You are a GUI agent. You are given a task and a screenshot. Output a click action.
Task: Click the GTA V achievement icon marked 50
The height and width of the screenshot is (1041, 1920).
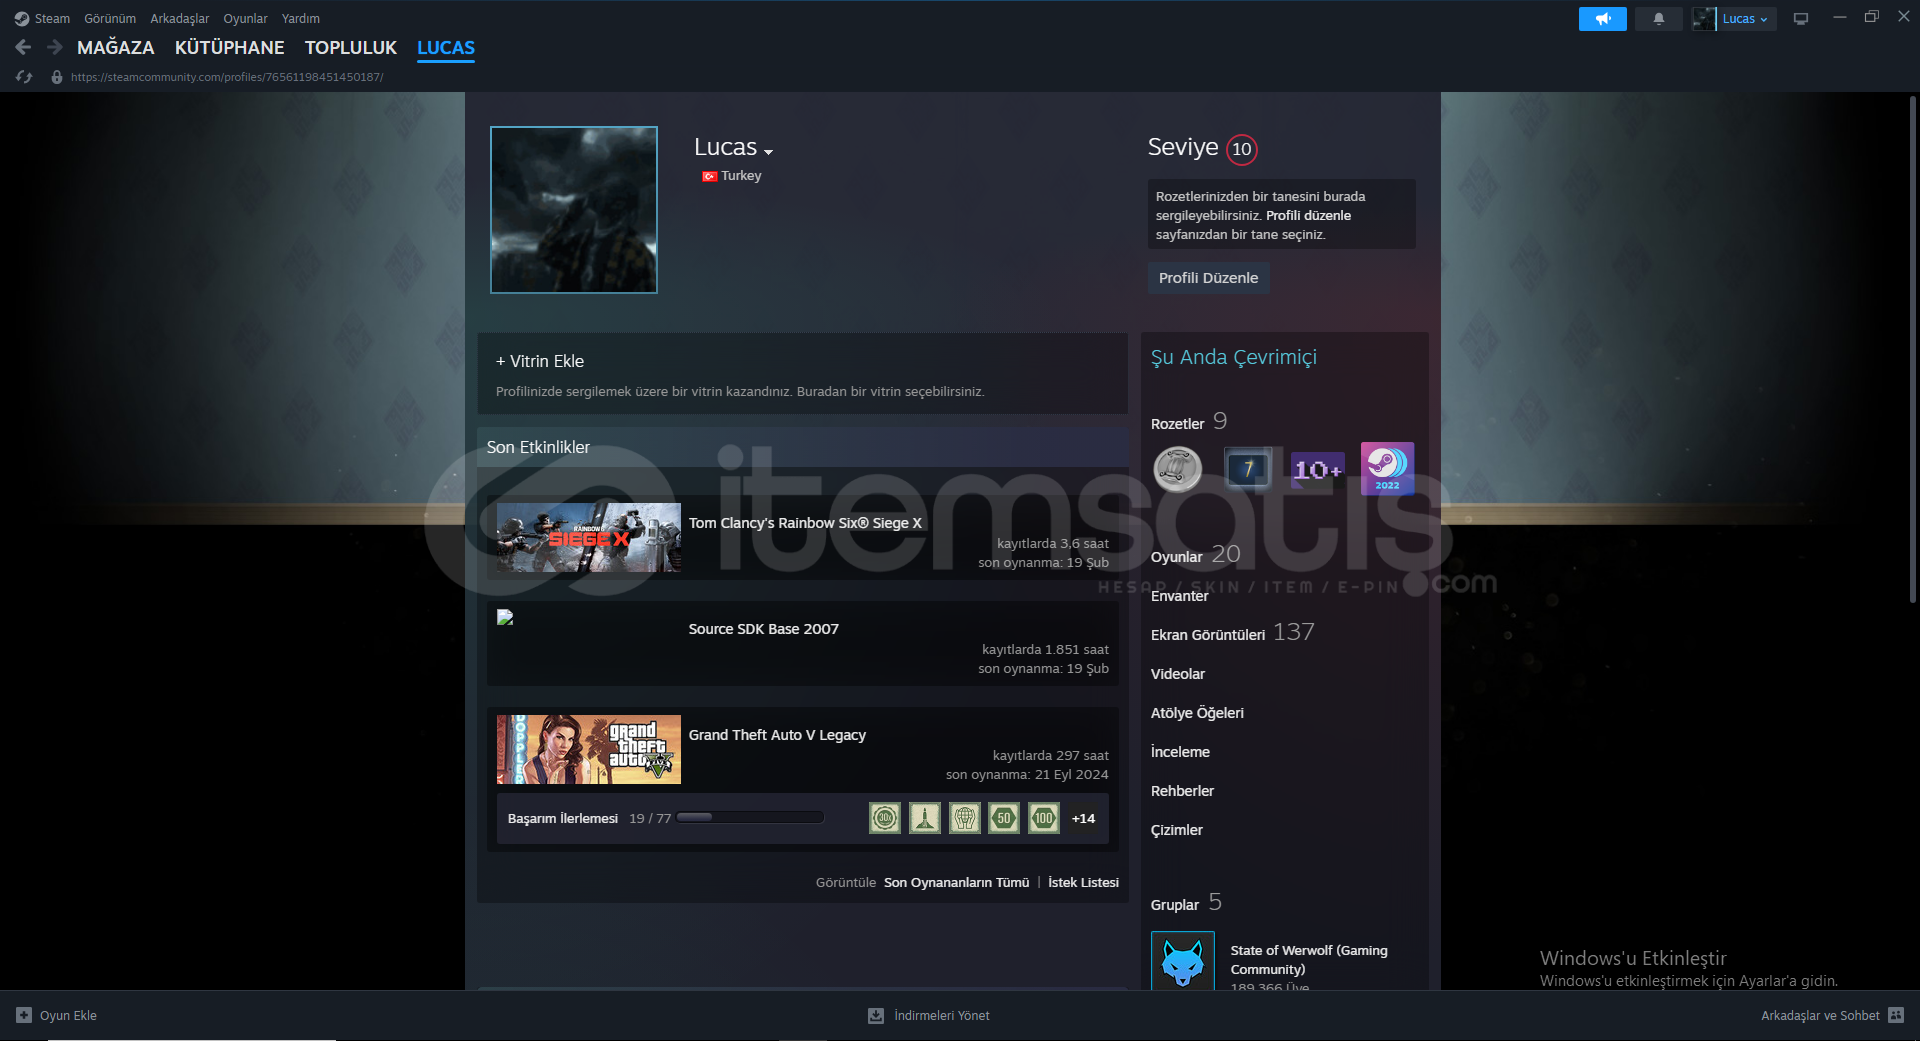[x=1004, y=818]
